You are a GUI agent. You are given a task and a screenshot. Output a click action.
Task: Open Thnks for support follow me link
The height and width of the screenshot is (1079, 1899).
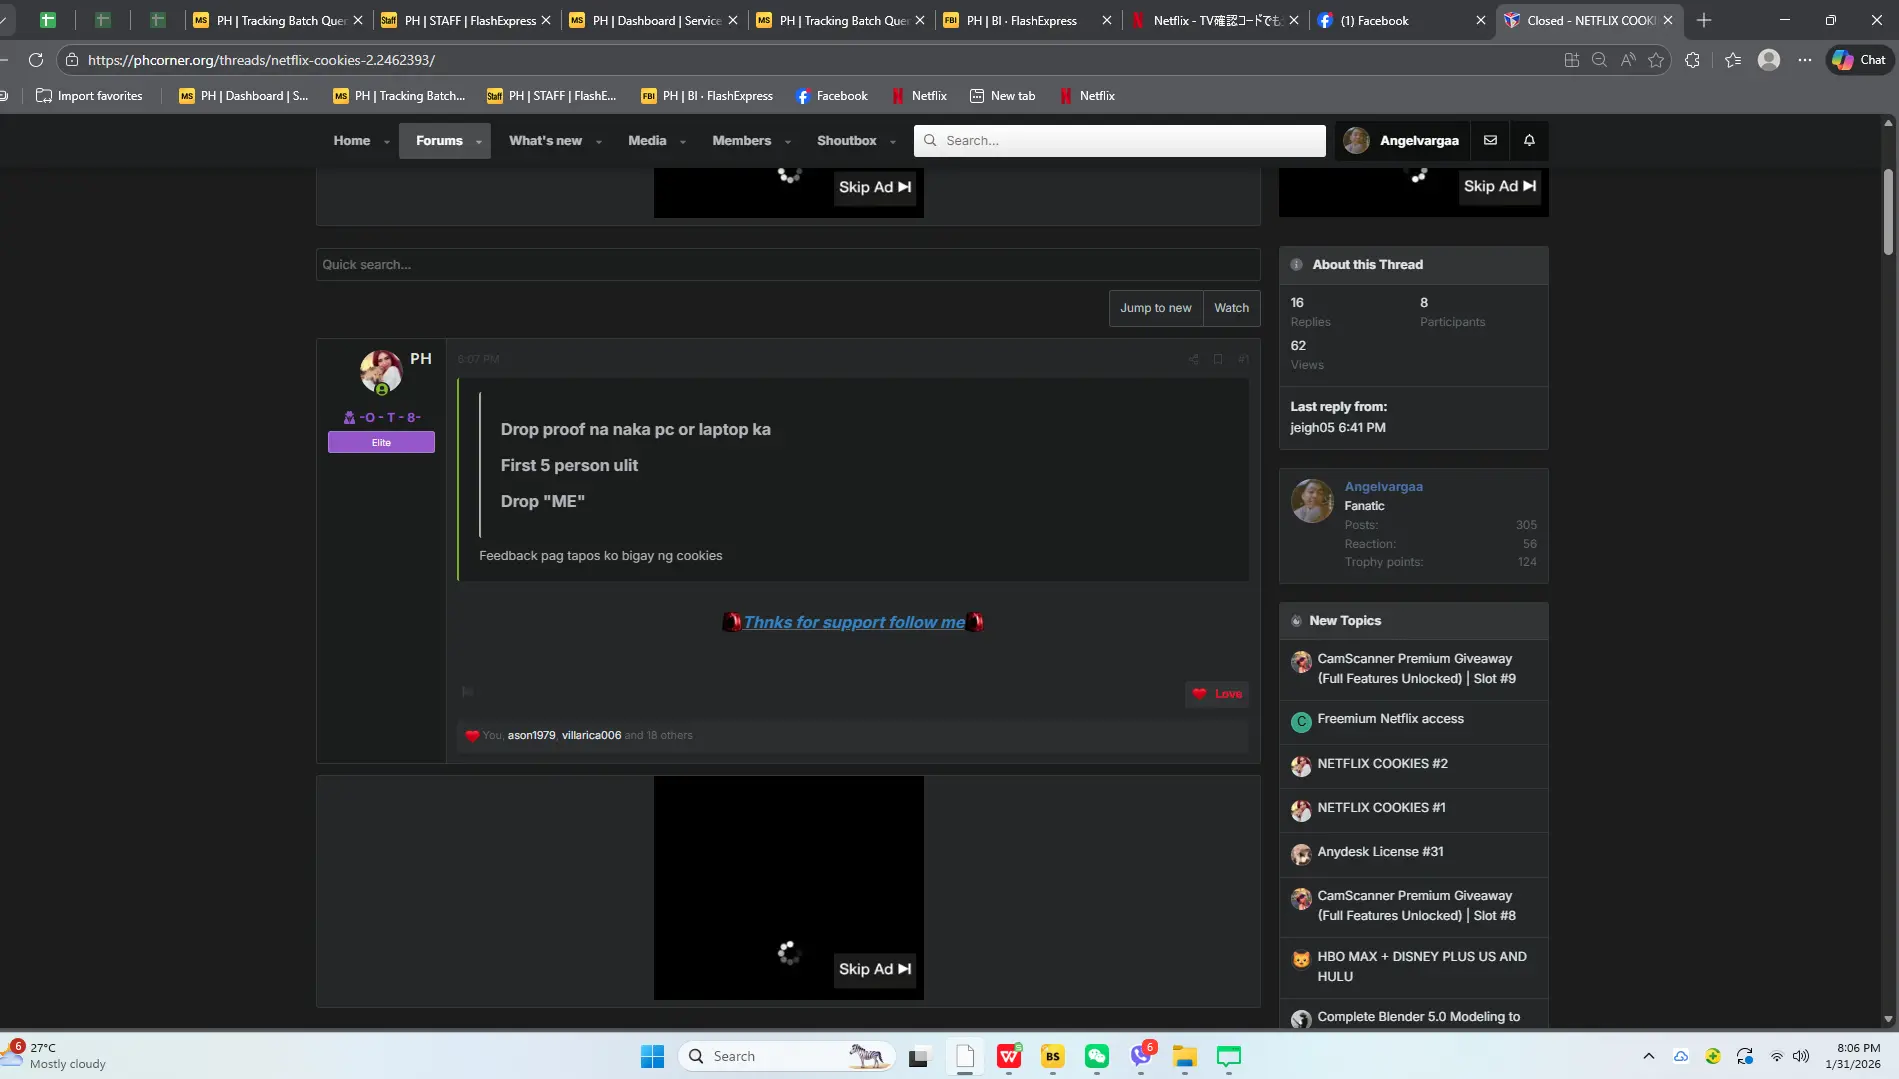tap(854, 622)
